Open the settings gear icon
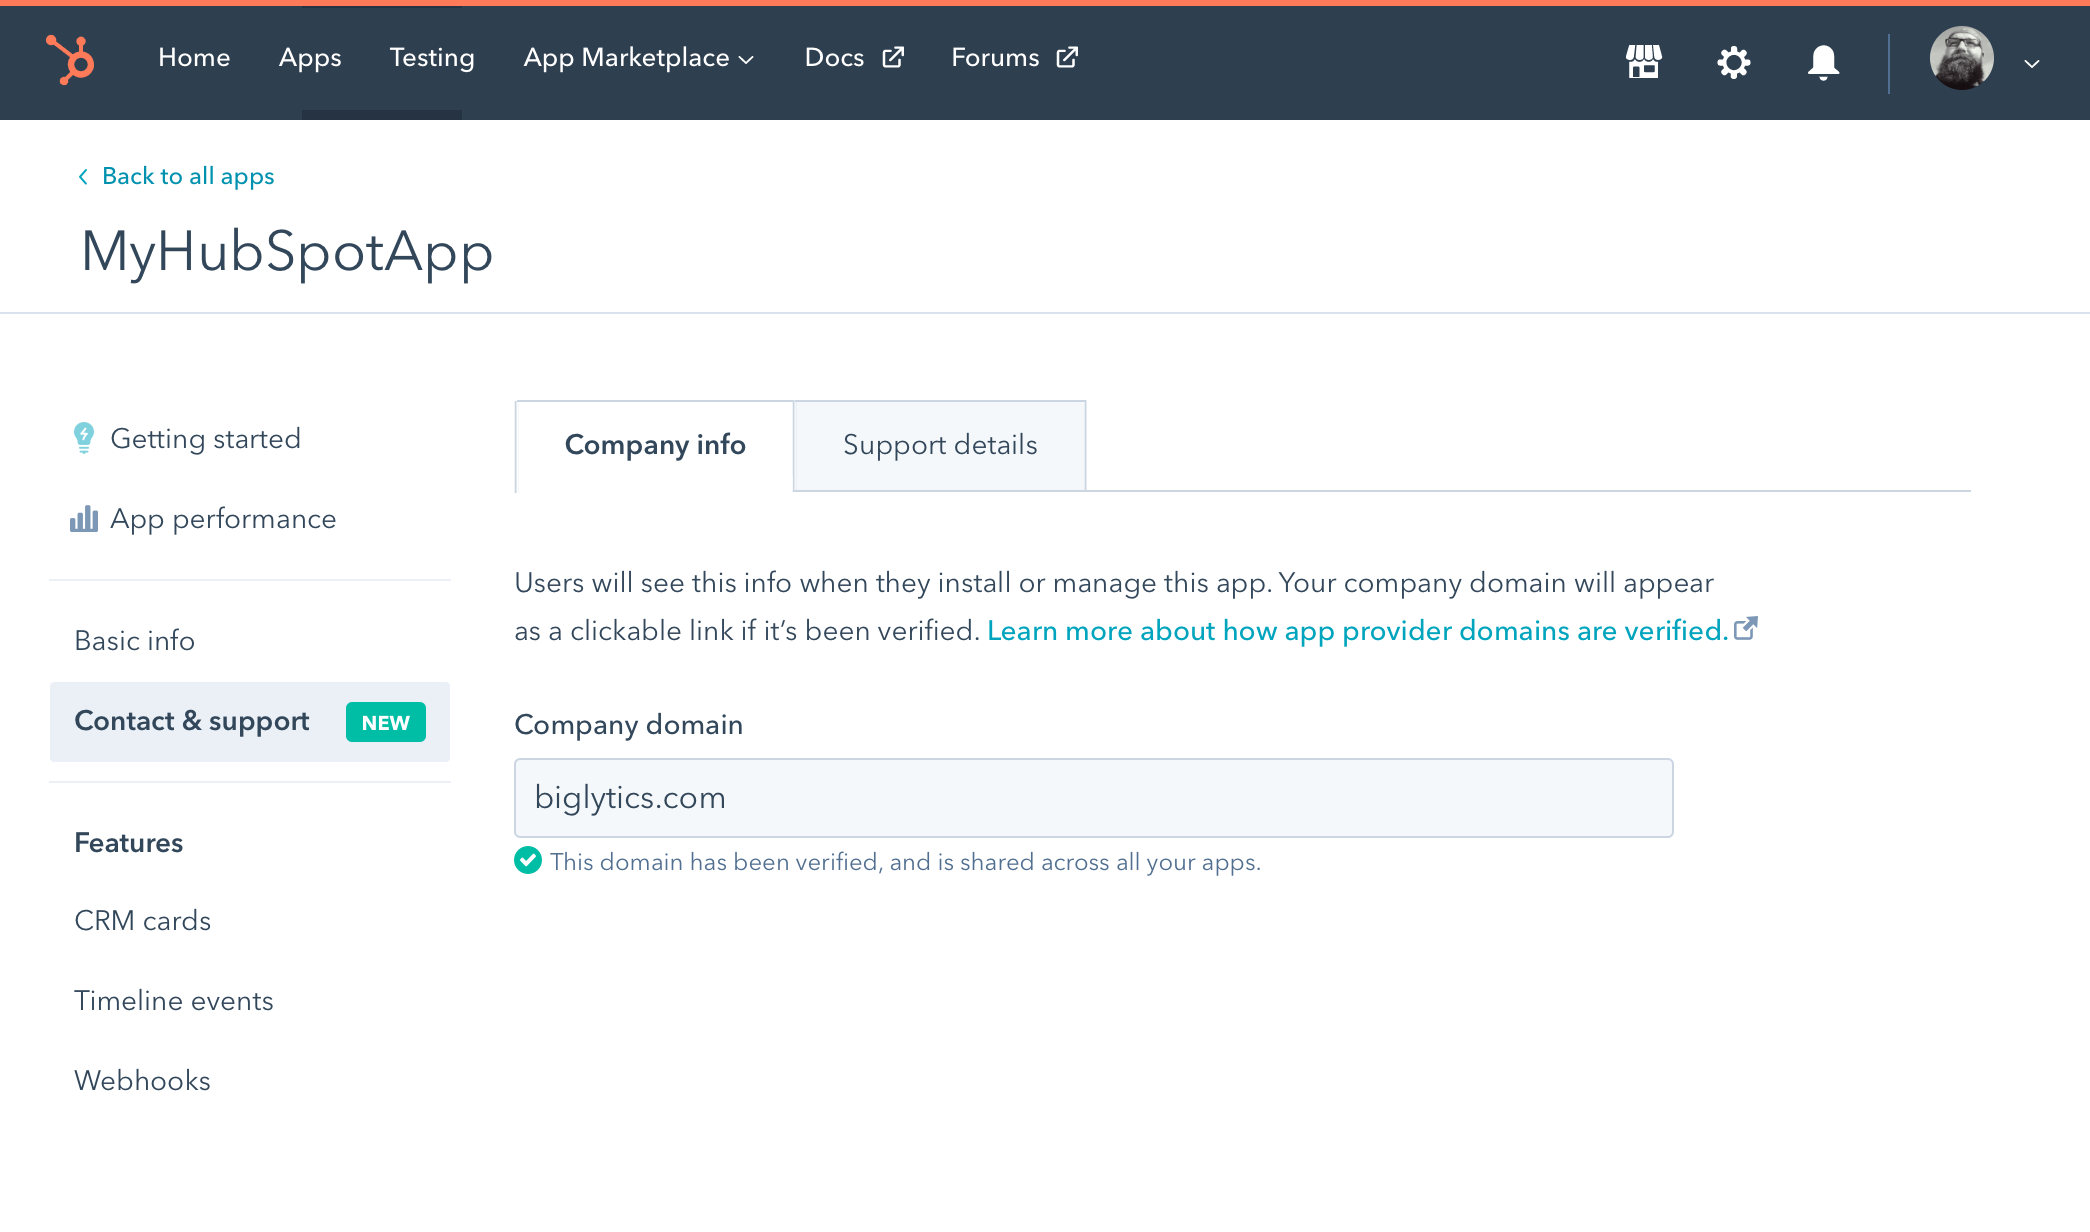This screenshot has width=2090, height=1232. click(1733, 62)
